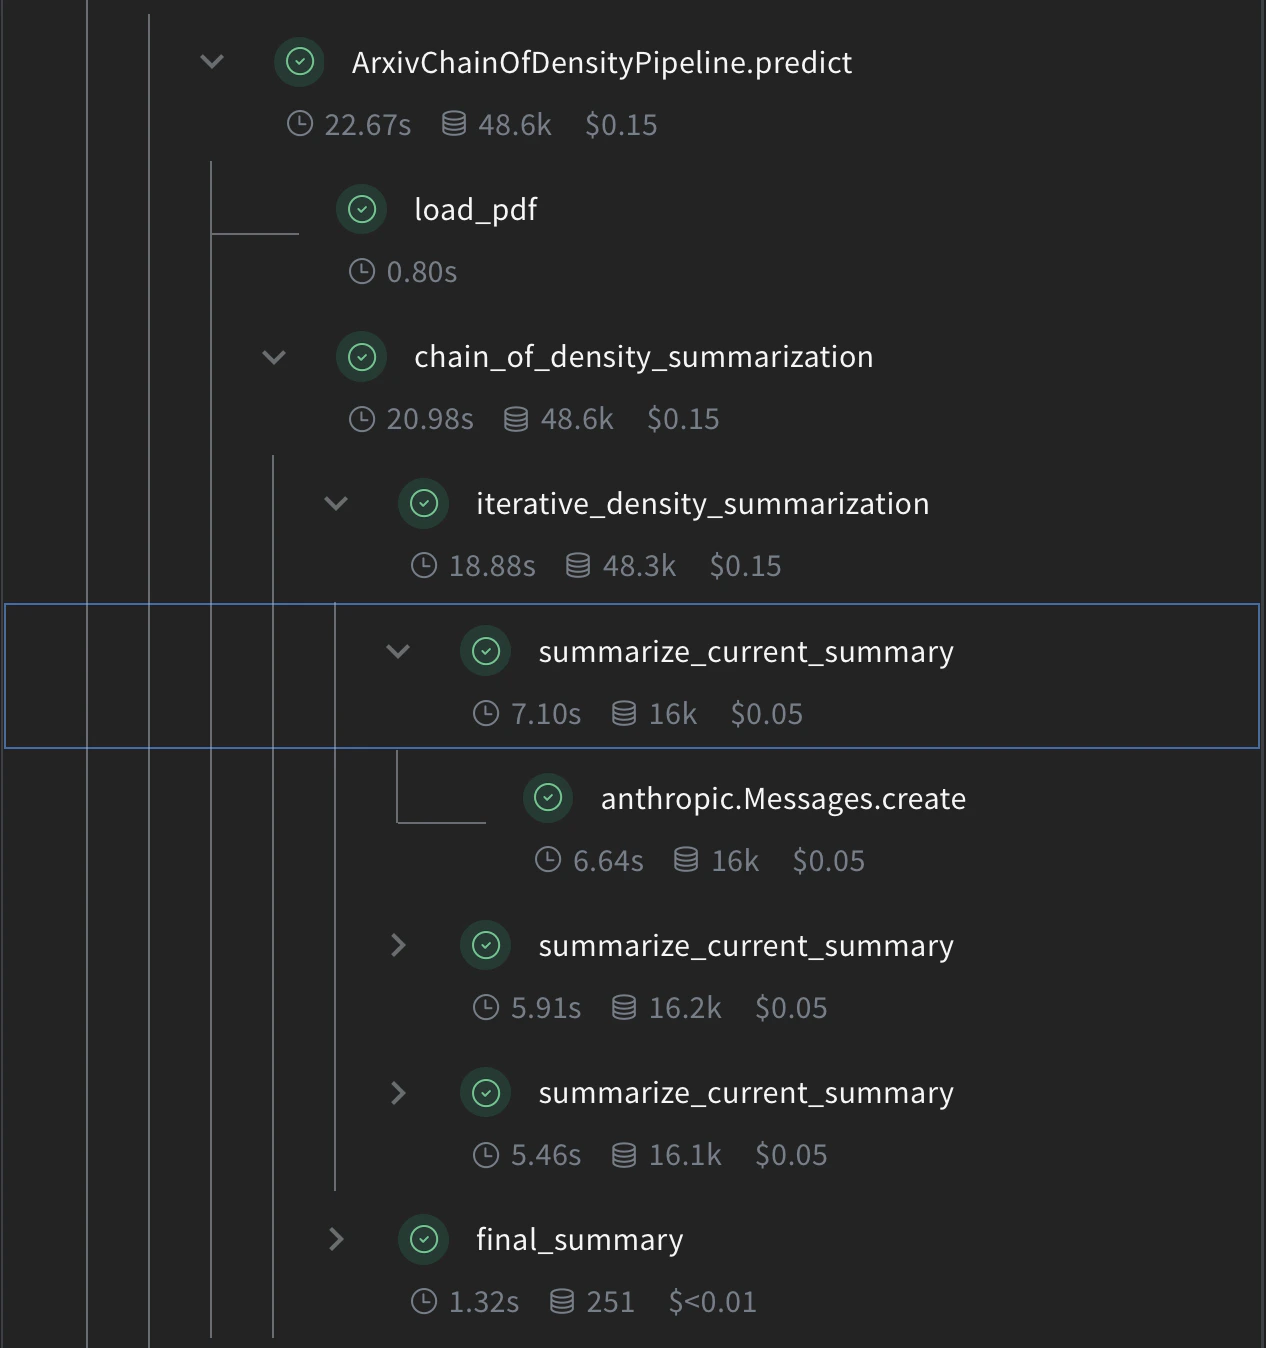This screenshot has width=1266, height=1348.
Task: Click the status icon on chain_of_density_summarization
Action: point(361,357)
